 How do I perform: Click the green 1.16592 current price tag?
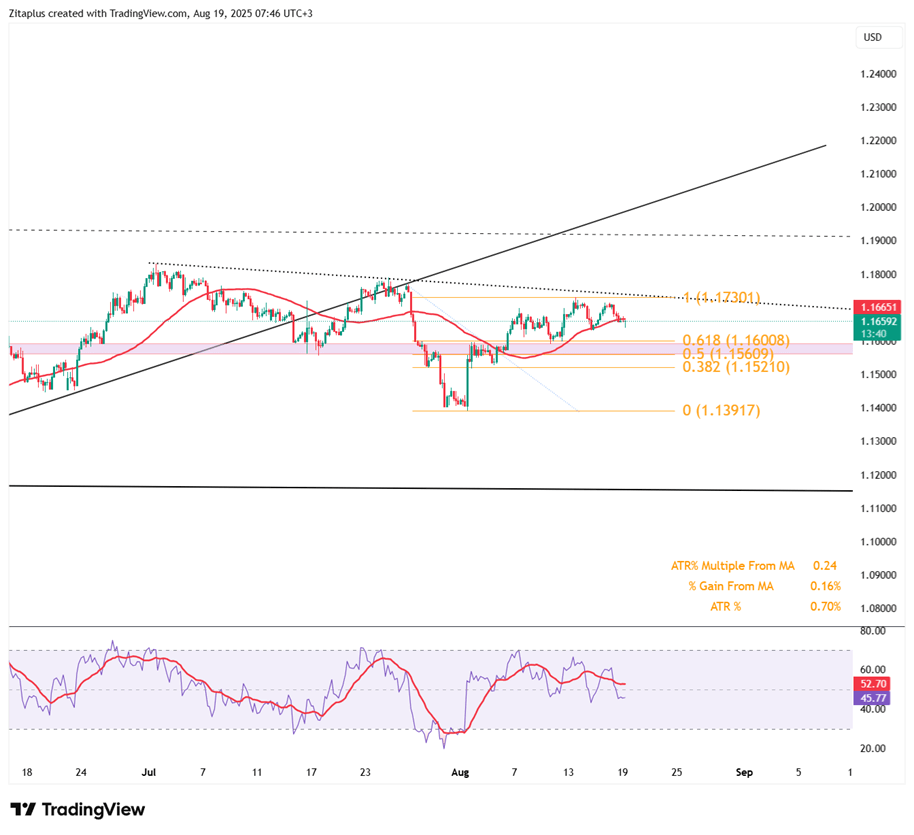pyautogui.click(x=877, y=324)
